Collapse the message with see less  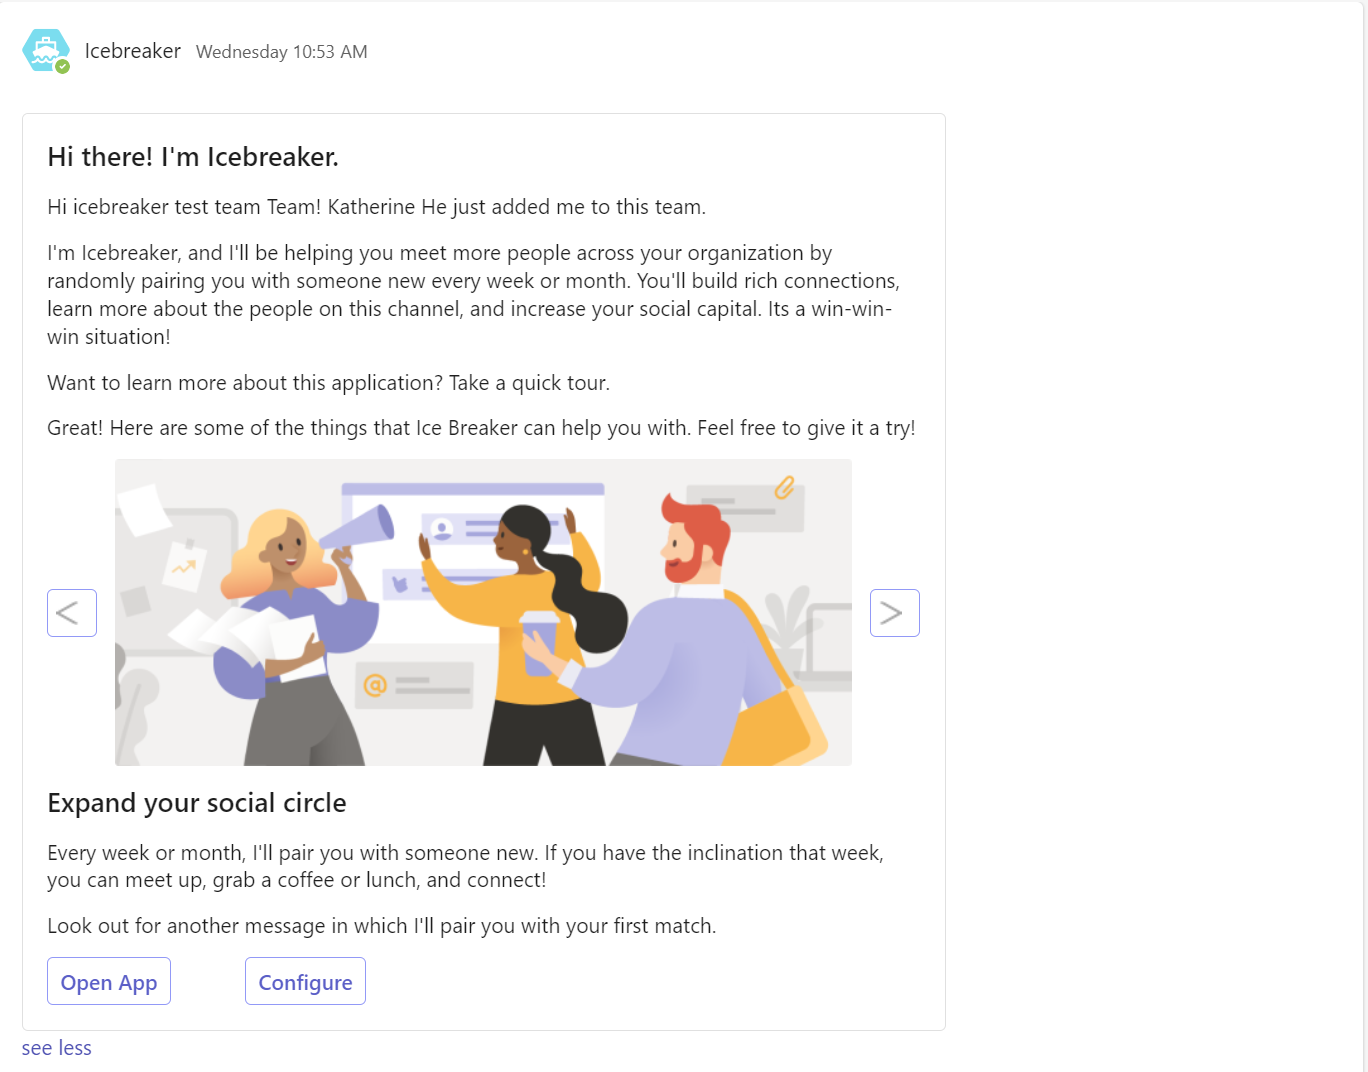click(x=55, y=1047)
